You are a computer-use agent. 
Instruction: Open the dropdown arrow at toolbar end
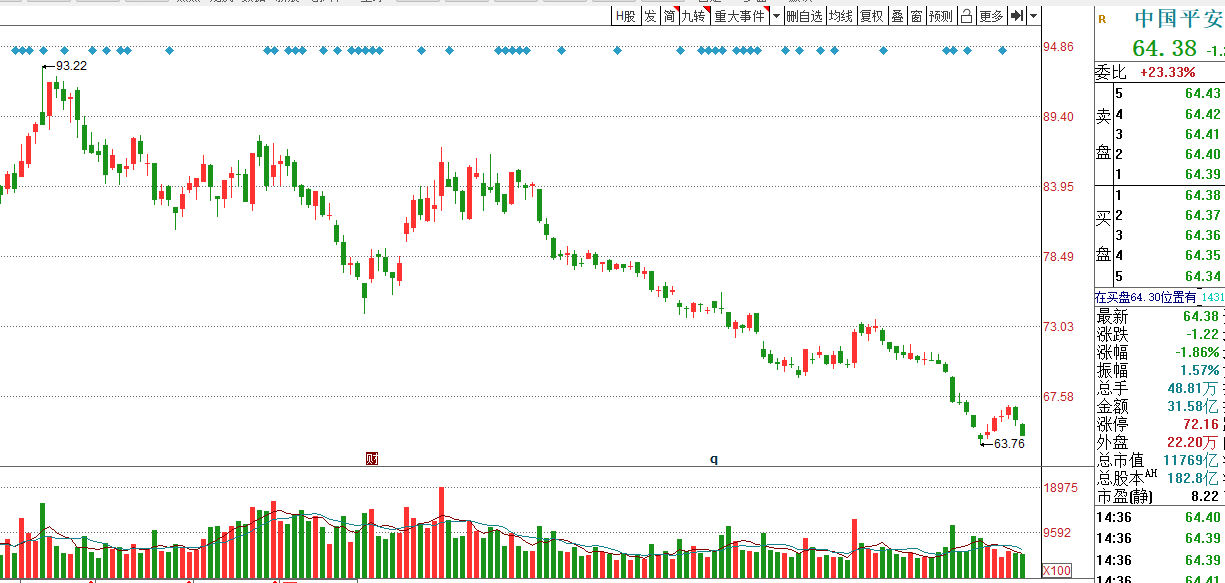click(1034, 16)
